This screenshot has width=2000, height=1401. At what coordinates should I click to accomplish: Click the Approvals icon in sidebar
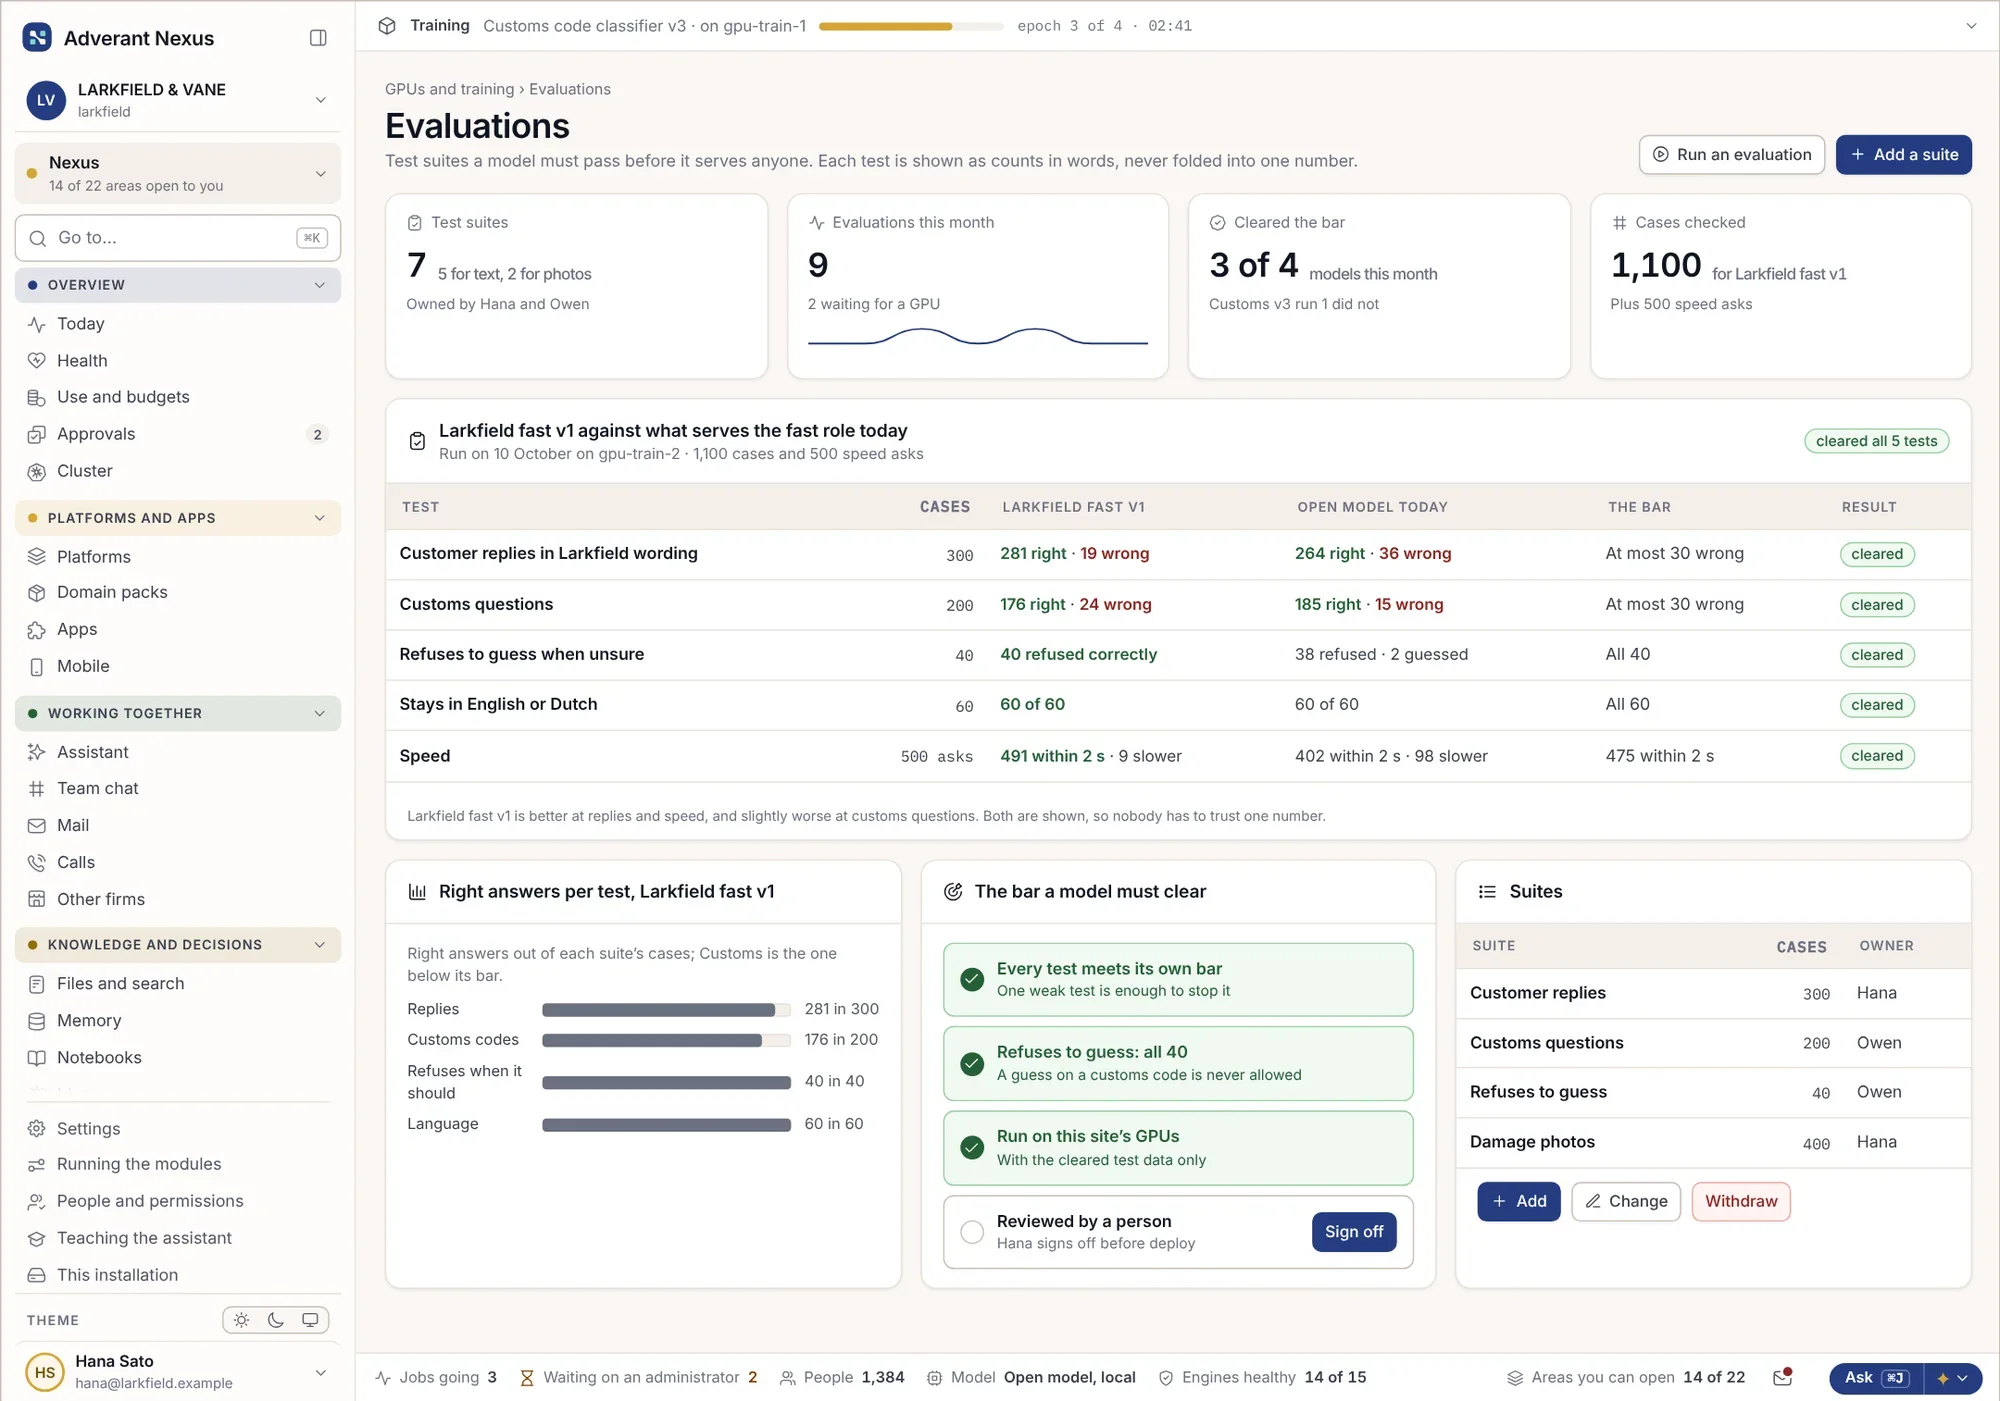point(37,434)
